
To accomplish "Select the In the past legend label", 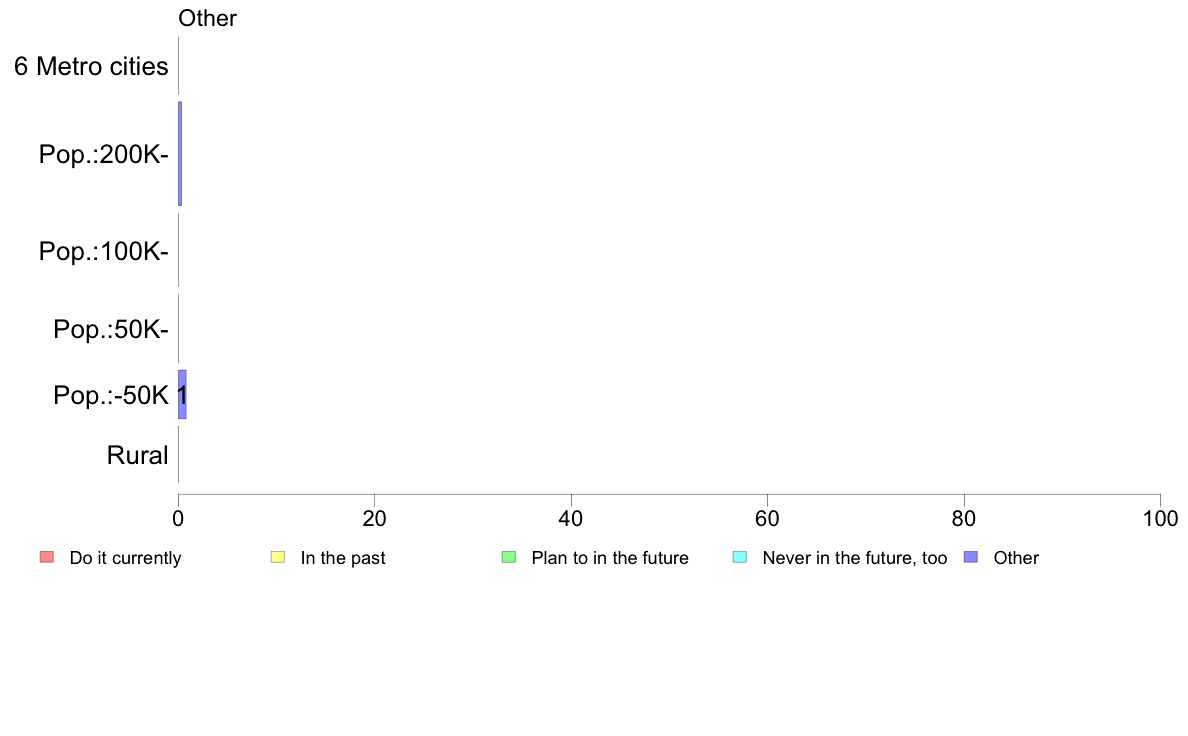I will [x=342, y=558].
